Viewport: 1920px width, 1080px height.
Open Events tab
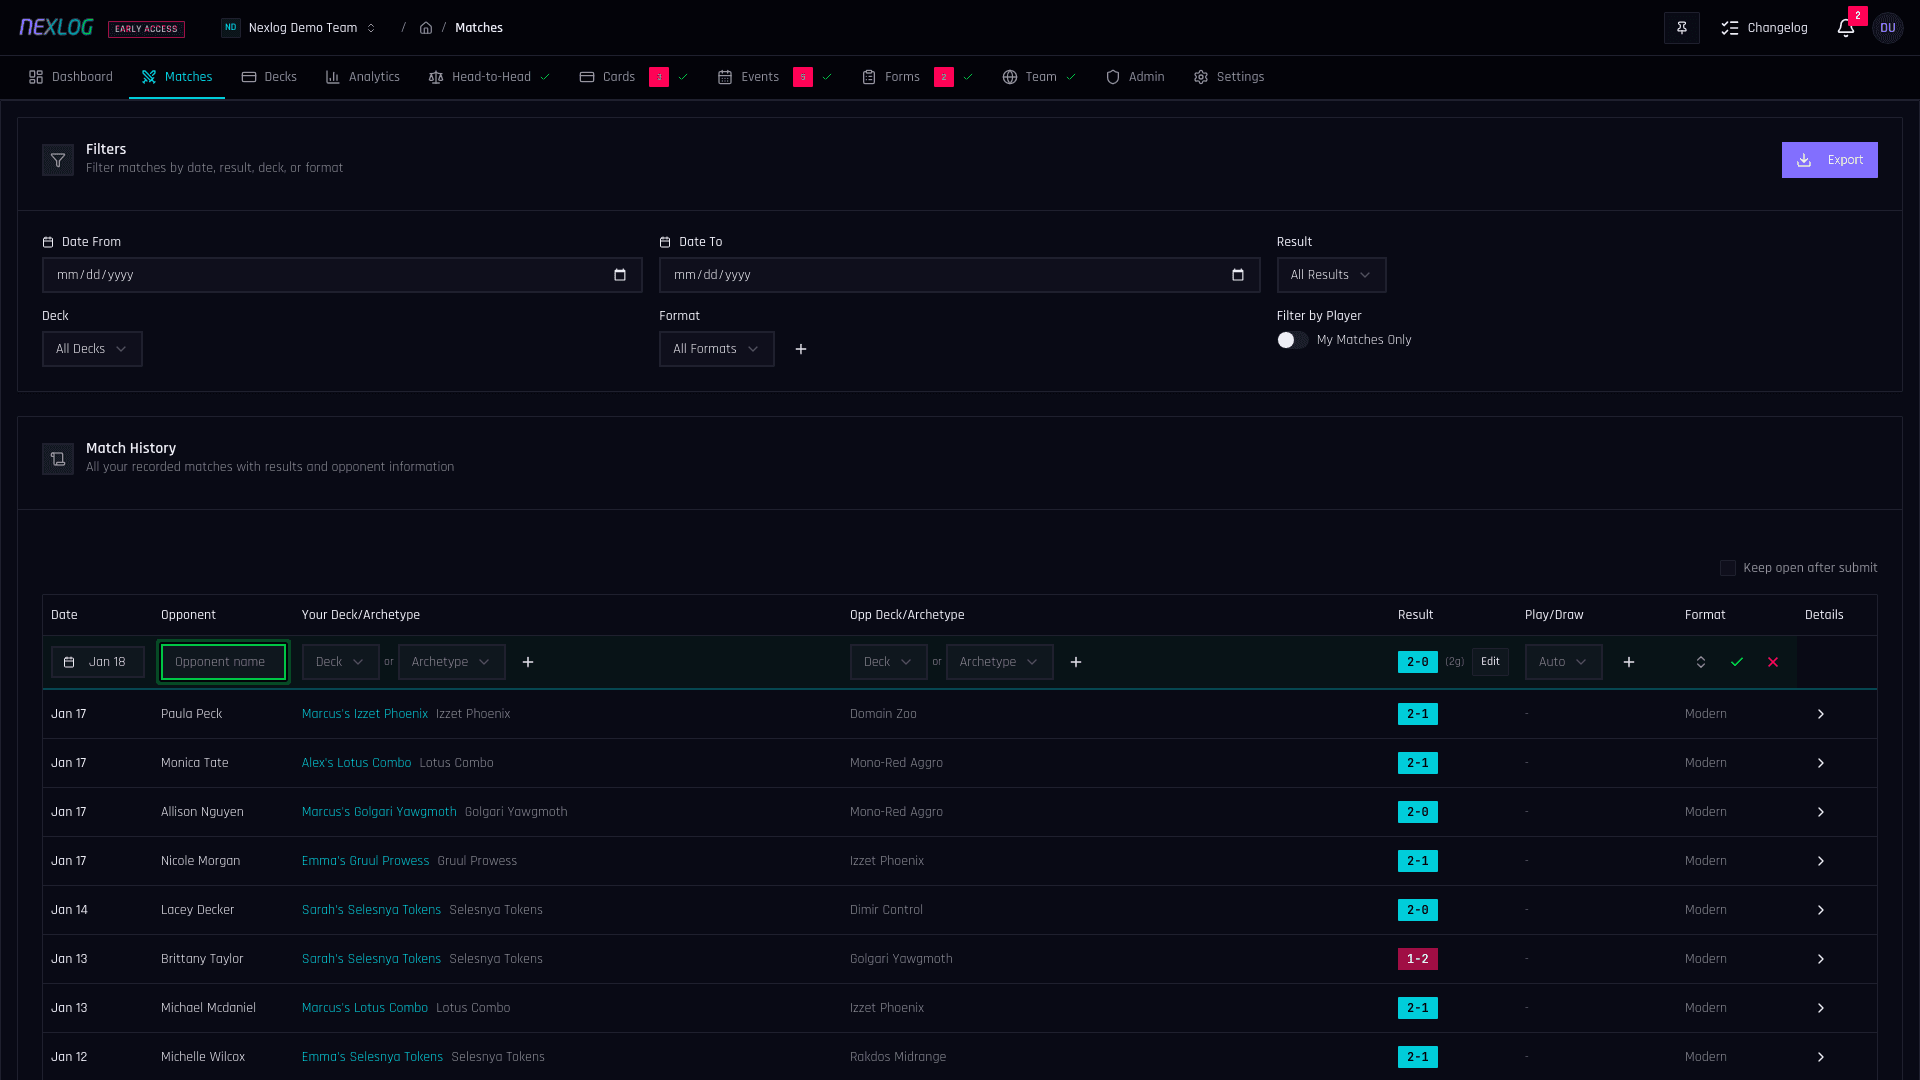[775, 77]
